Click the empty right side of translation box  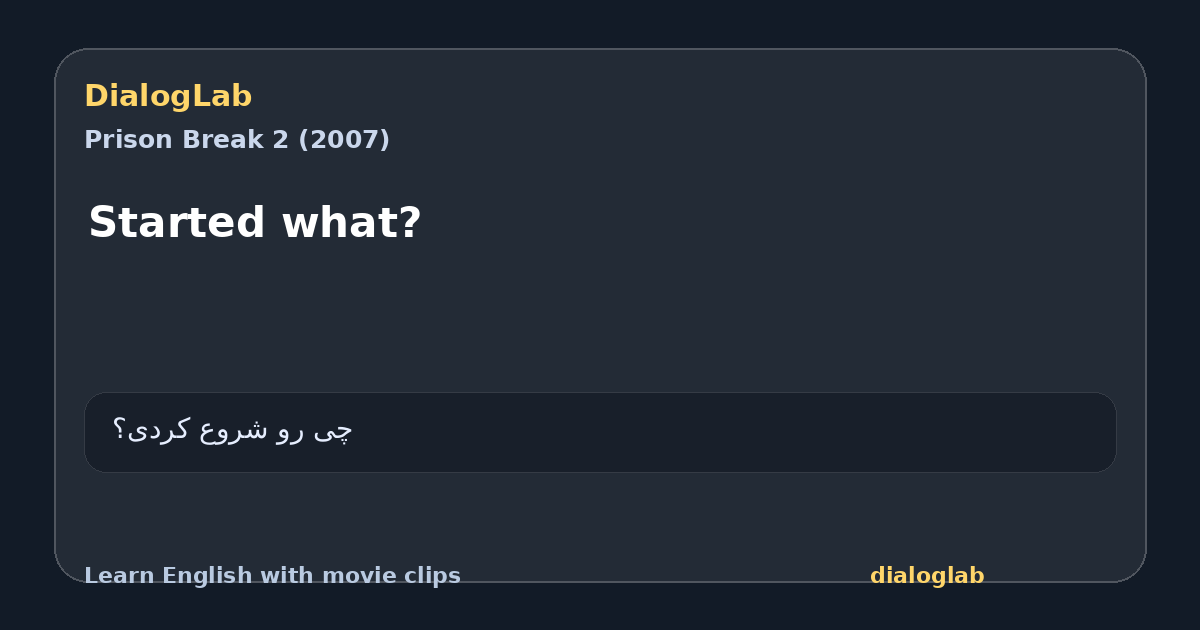(x=800, y=432)
